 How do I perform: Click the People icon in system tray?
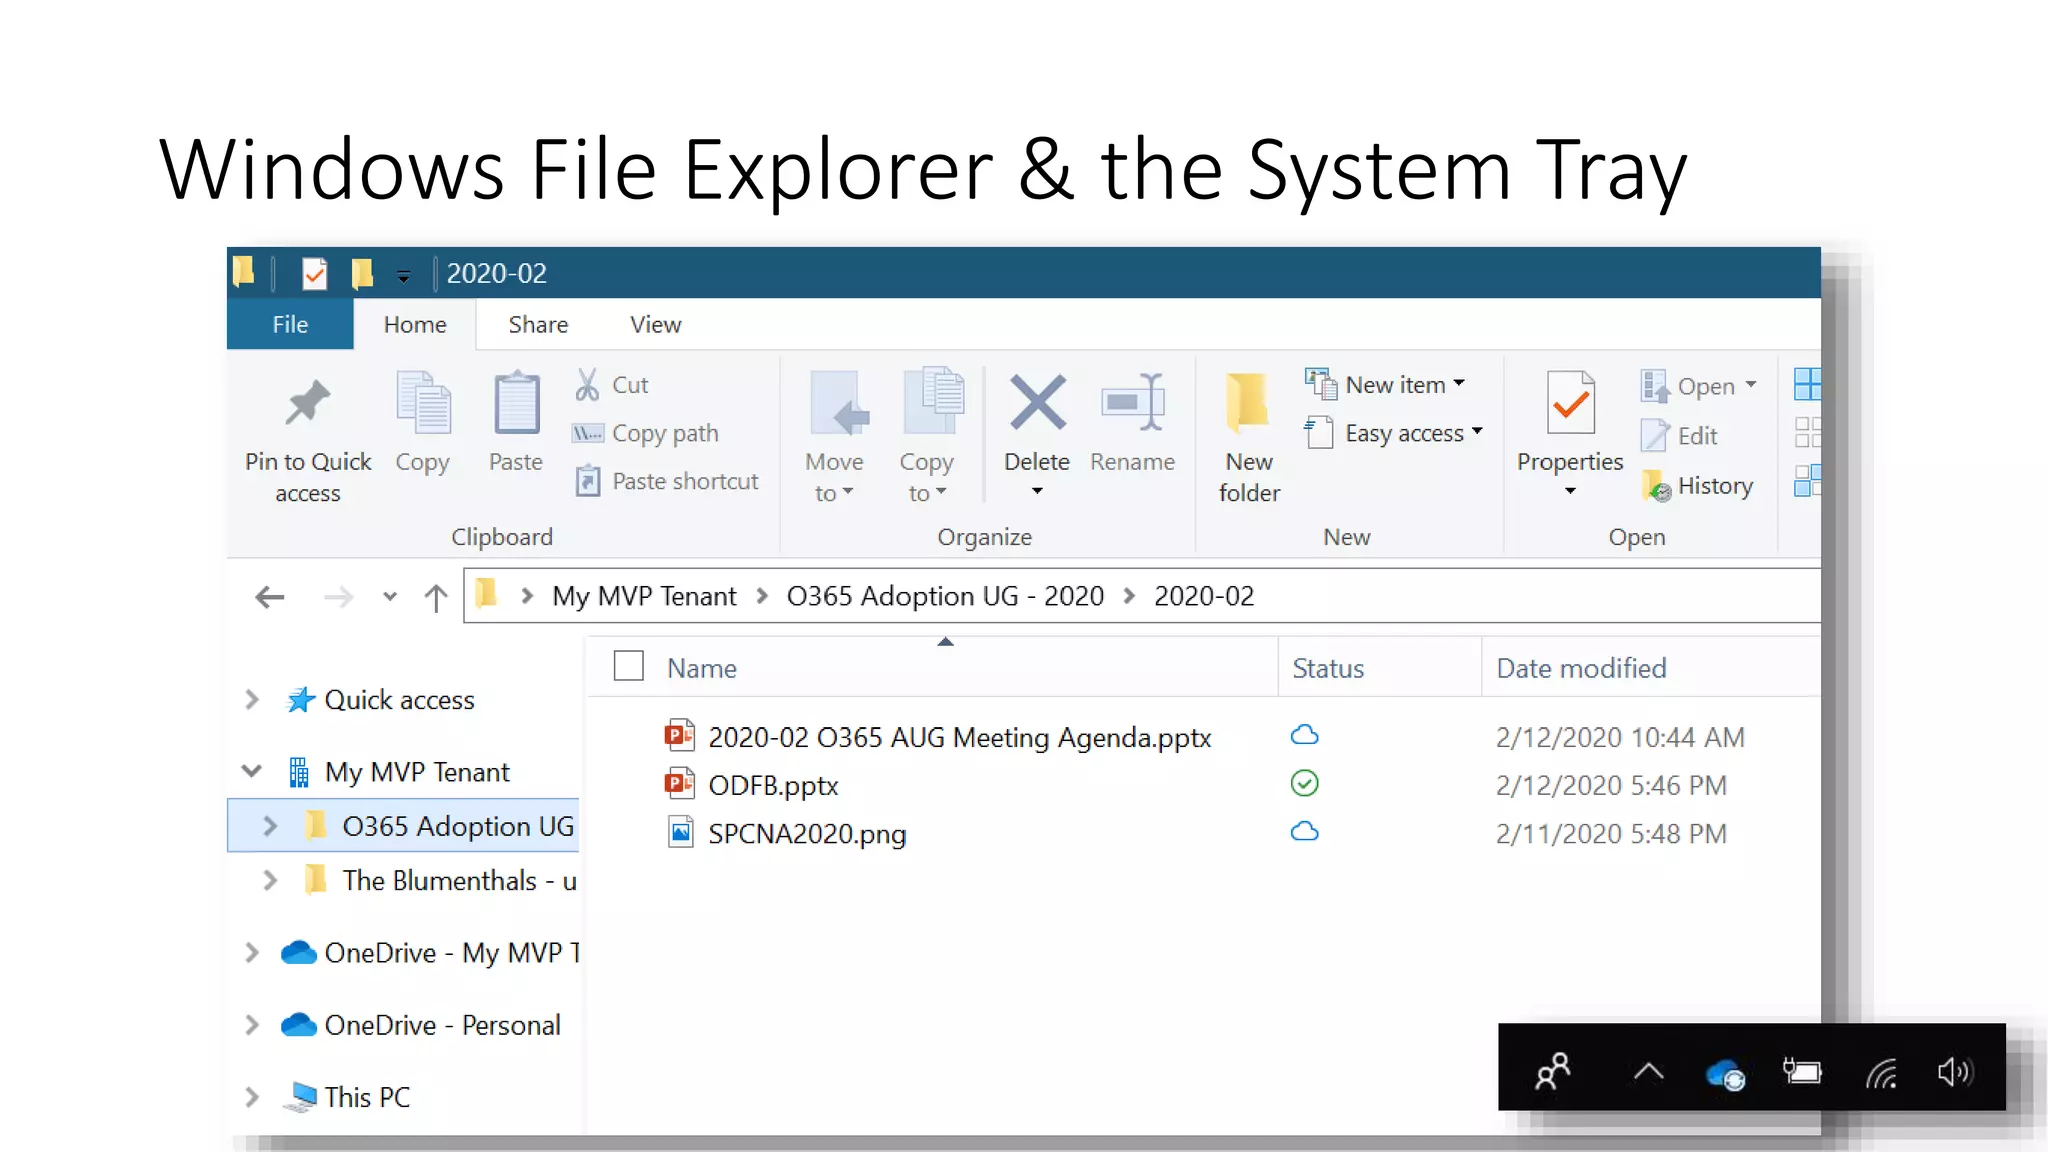1553,1072
